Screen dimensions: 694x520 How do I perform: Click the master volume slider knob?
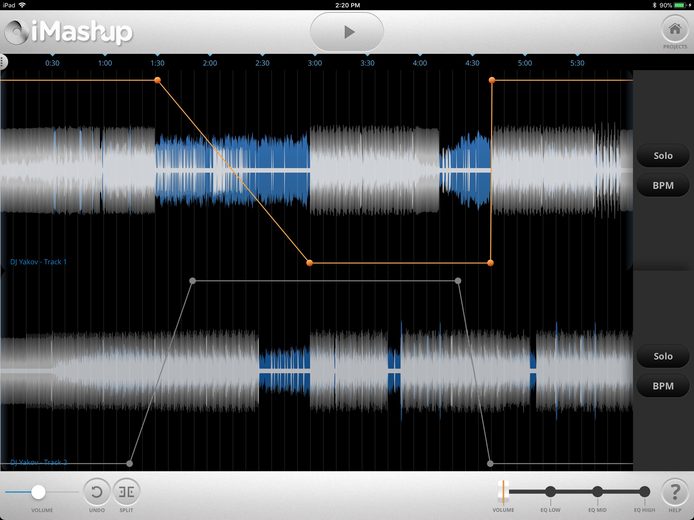coord(38,492)
